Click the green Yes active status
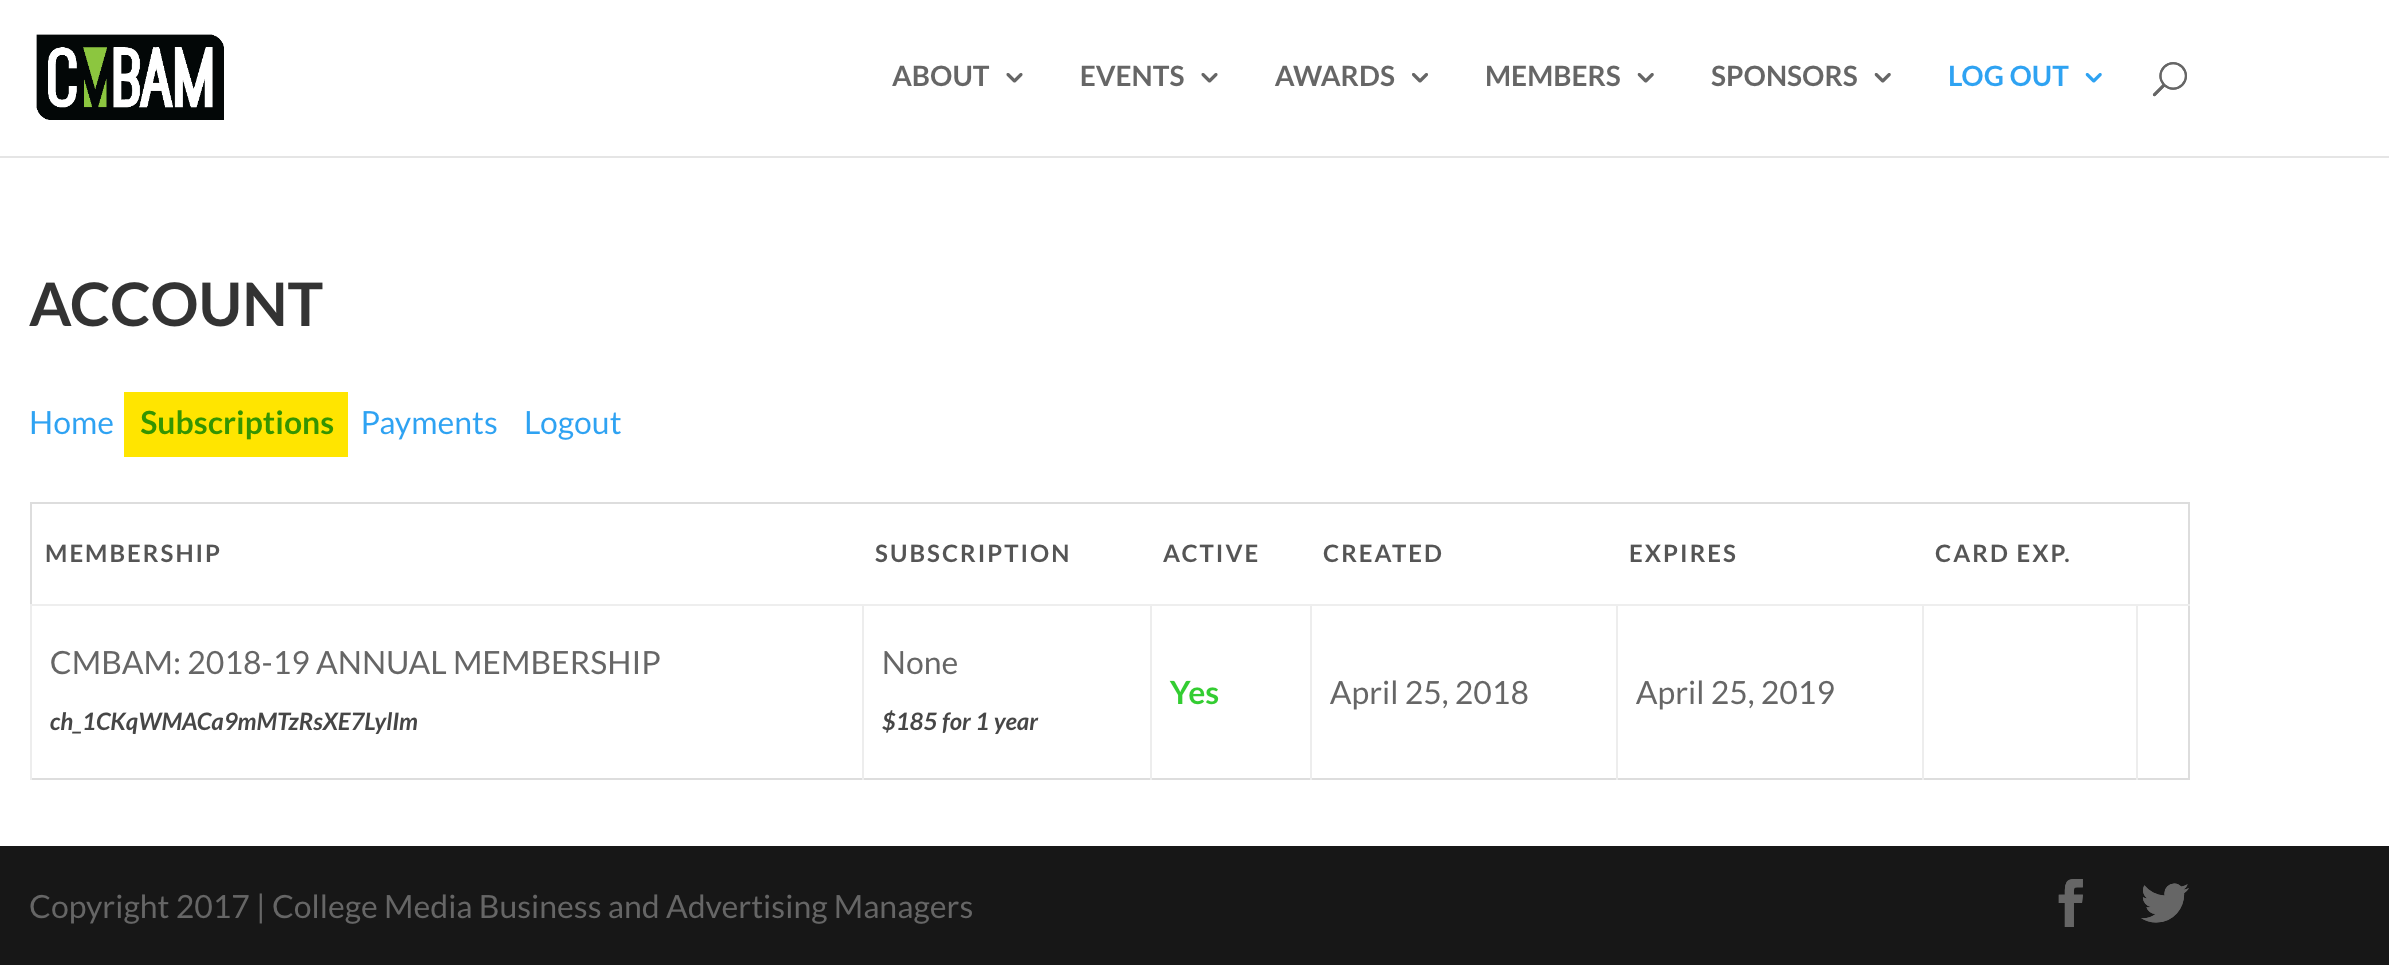The image size is (2389, 965). 1194,693
